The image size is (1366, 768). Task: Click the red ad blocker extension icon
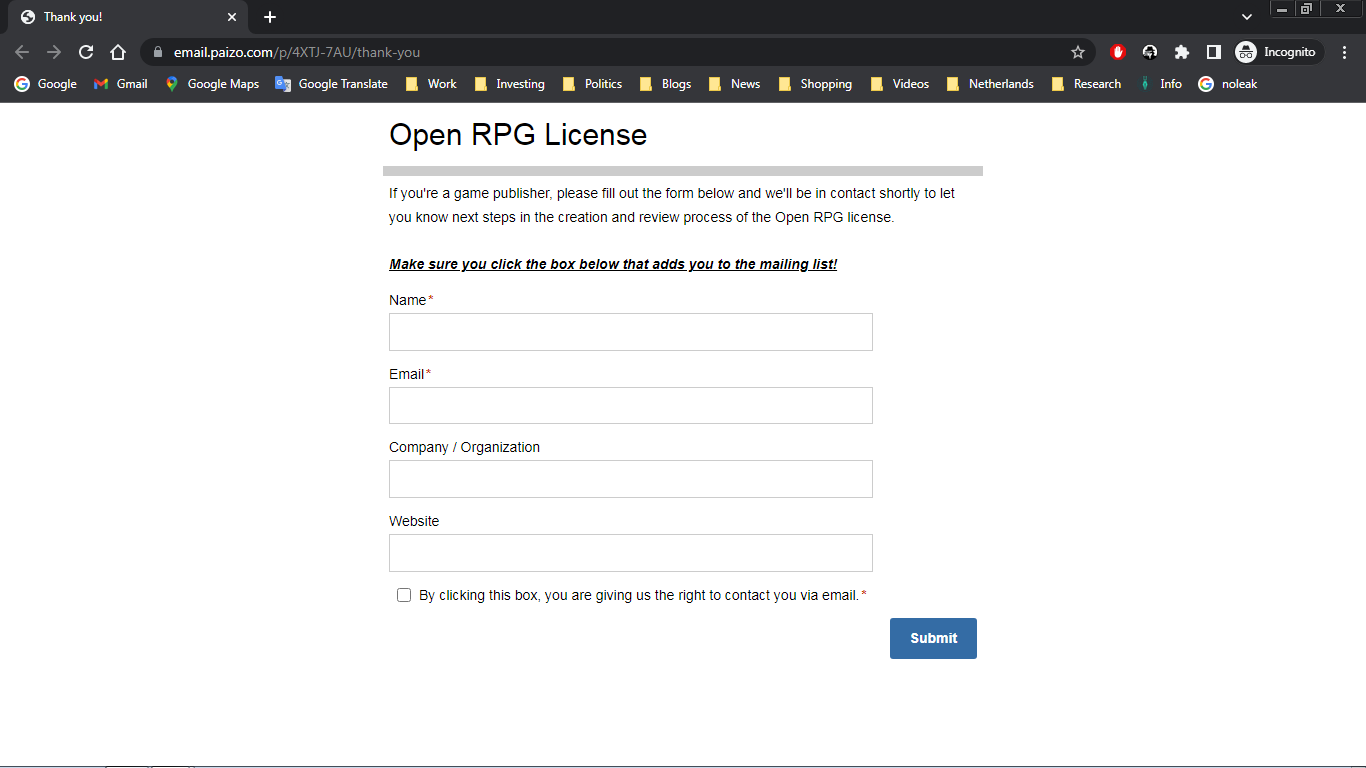tap(1118, 52)
